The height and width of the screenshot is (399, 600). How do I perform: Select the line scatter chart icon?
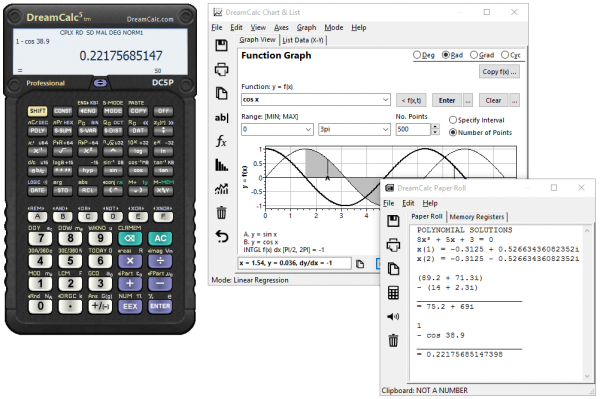pos(221,189)
